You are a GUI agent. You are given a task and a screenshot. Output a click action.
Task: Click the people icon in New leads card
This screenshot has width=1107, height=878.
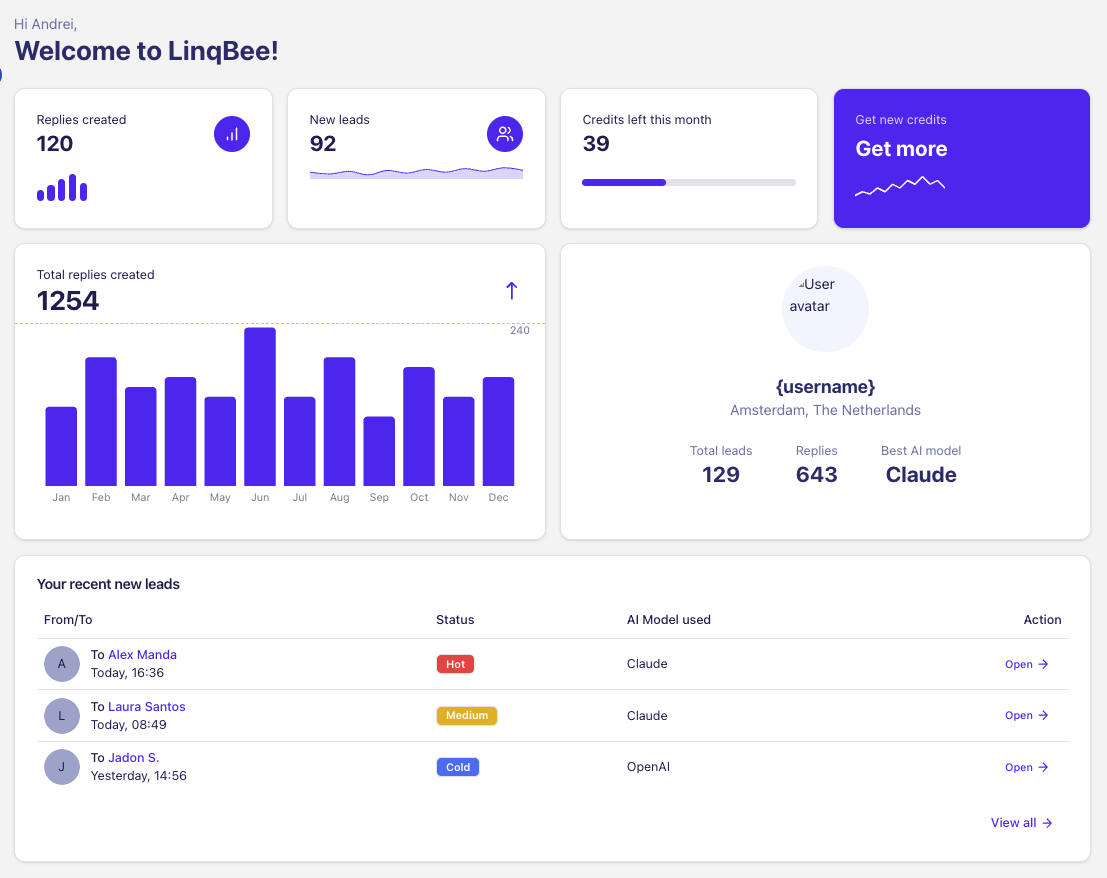coord(505,134)
